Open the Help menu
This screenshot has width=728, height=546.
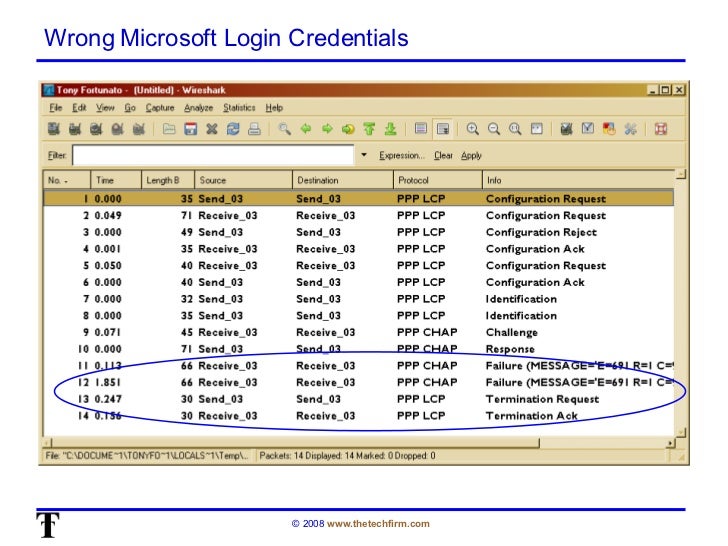tap(274, 108)
